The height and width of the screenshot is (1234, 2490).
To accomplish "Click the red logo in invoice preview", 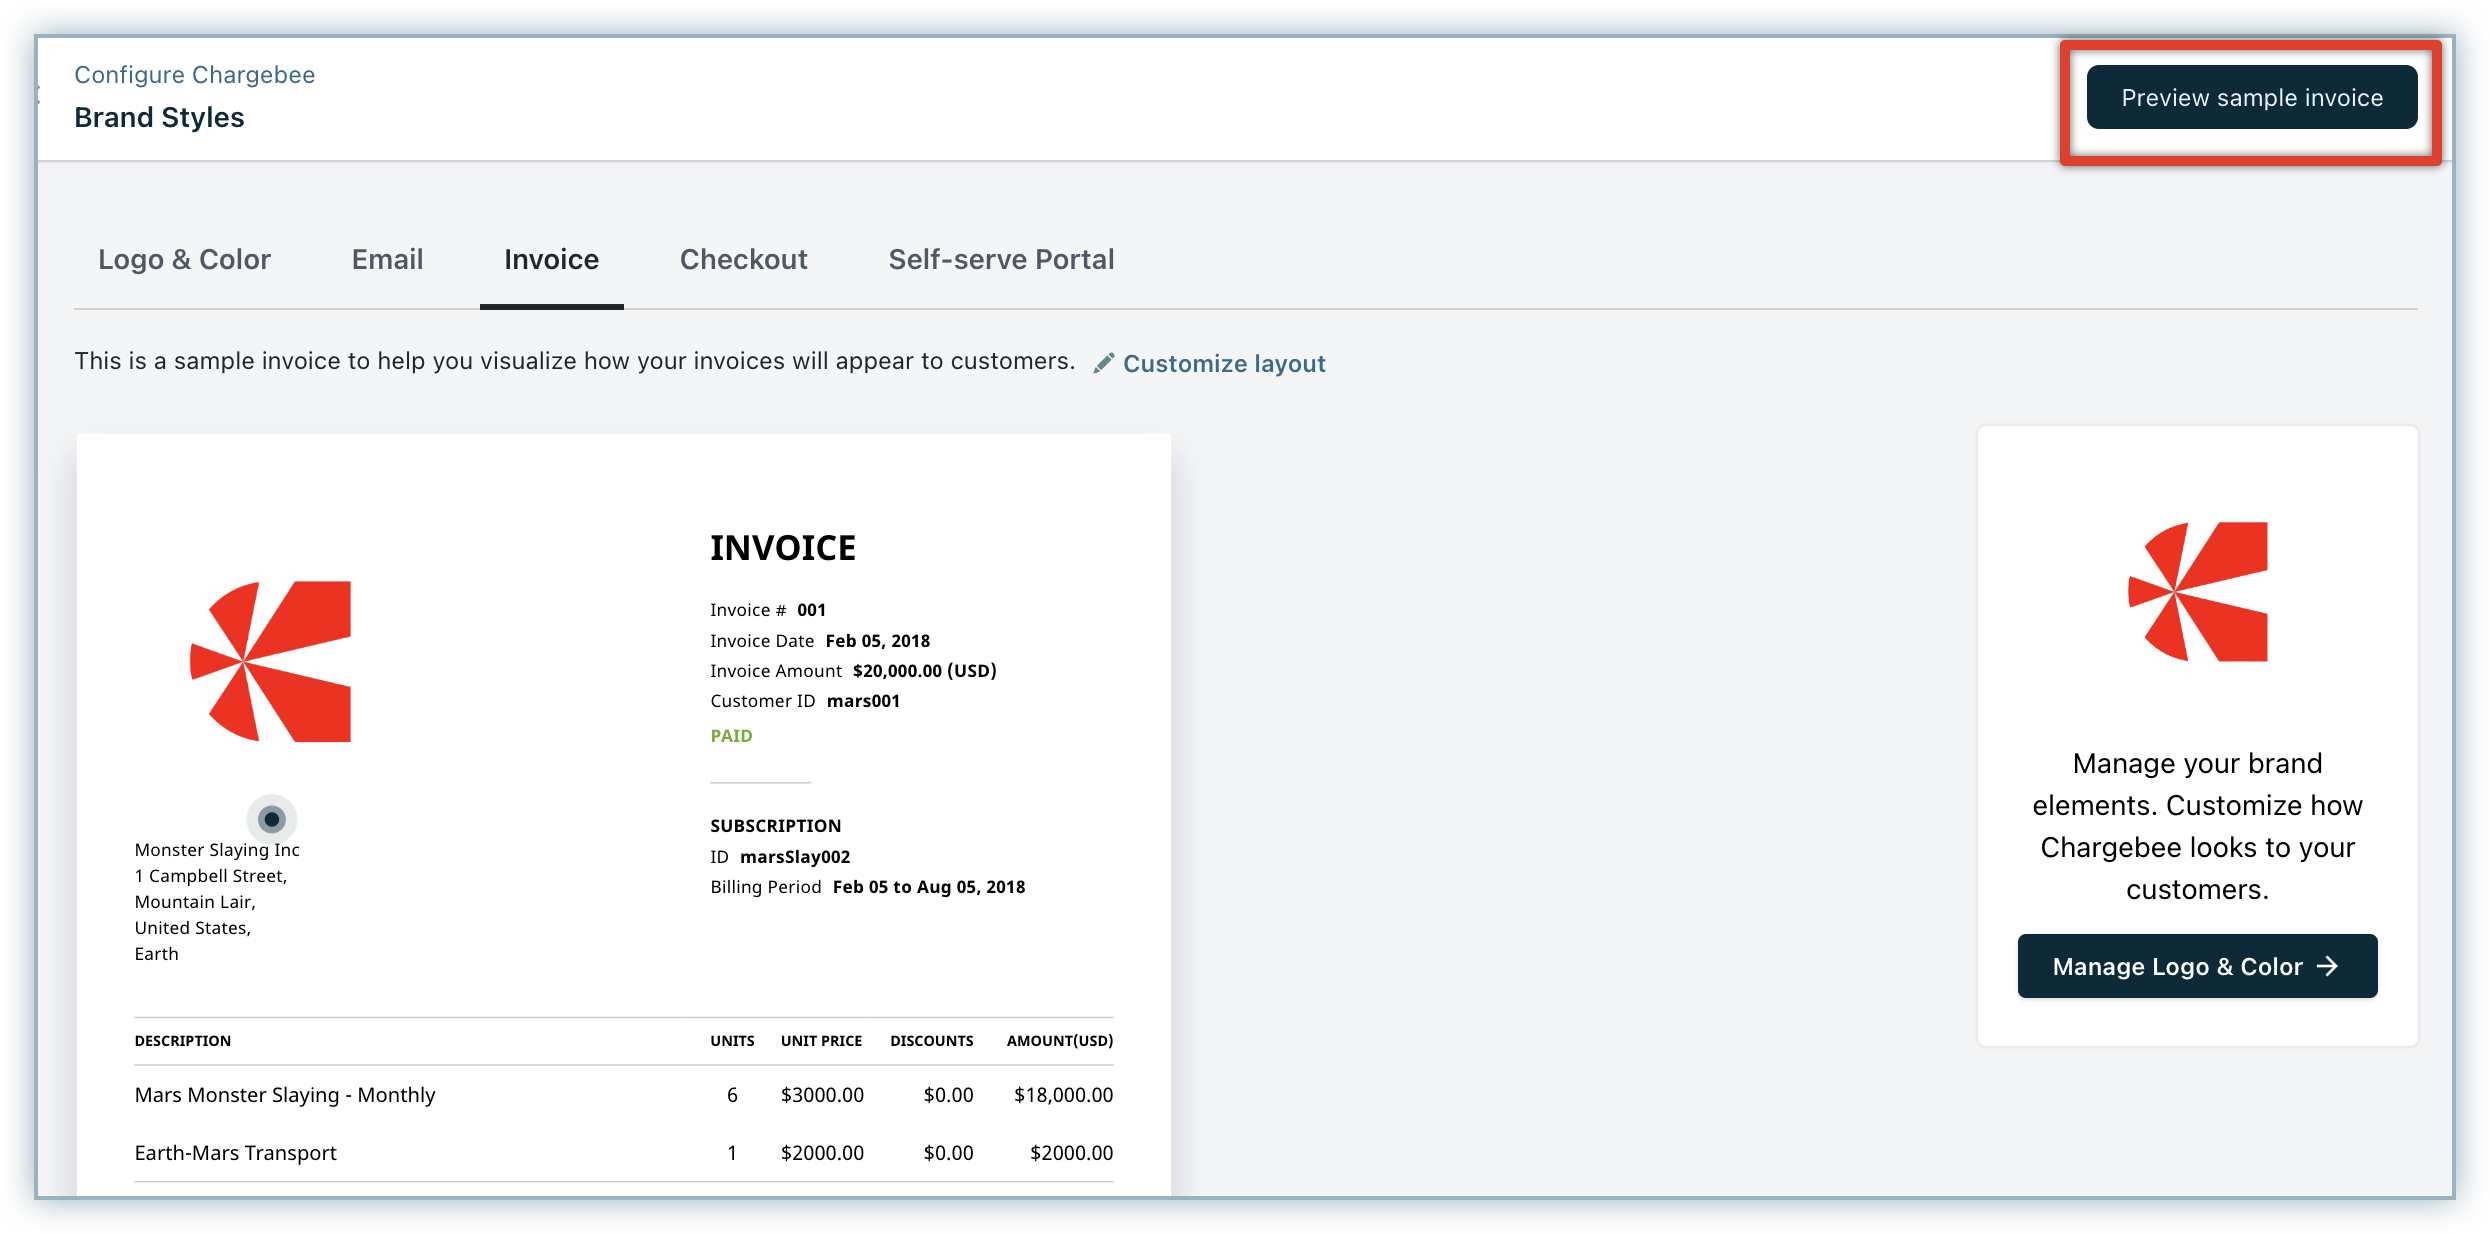I will pos(271,661).
